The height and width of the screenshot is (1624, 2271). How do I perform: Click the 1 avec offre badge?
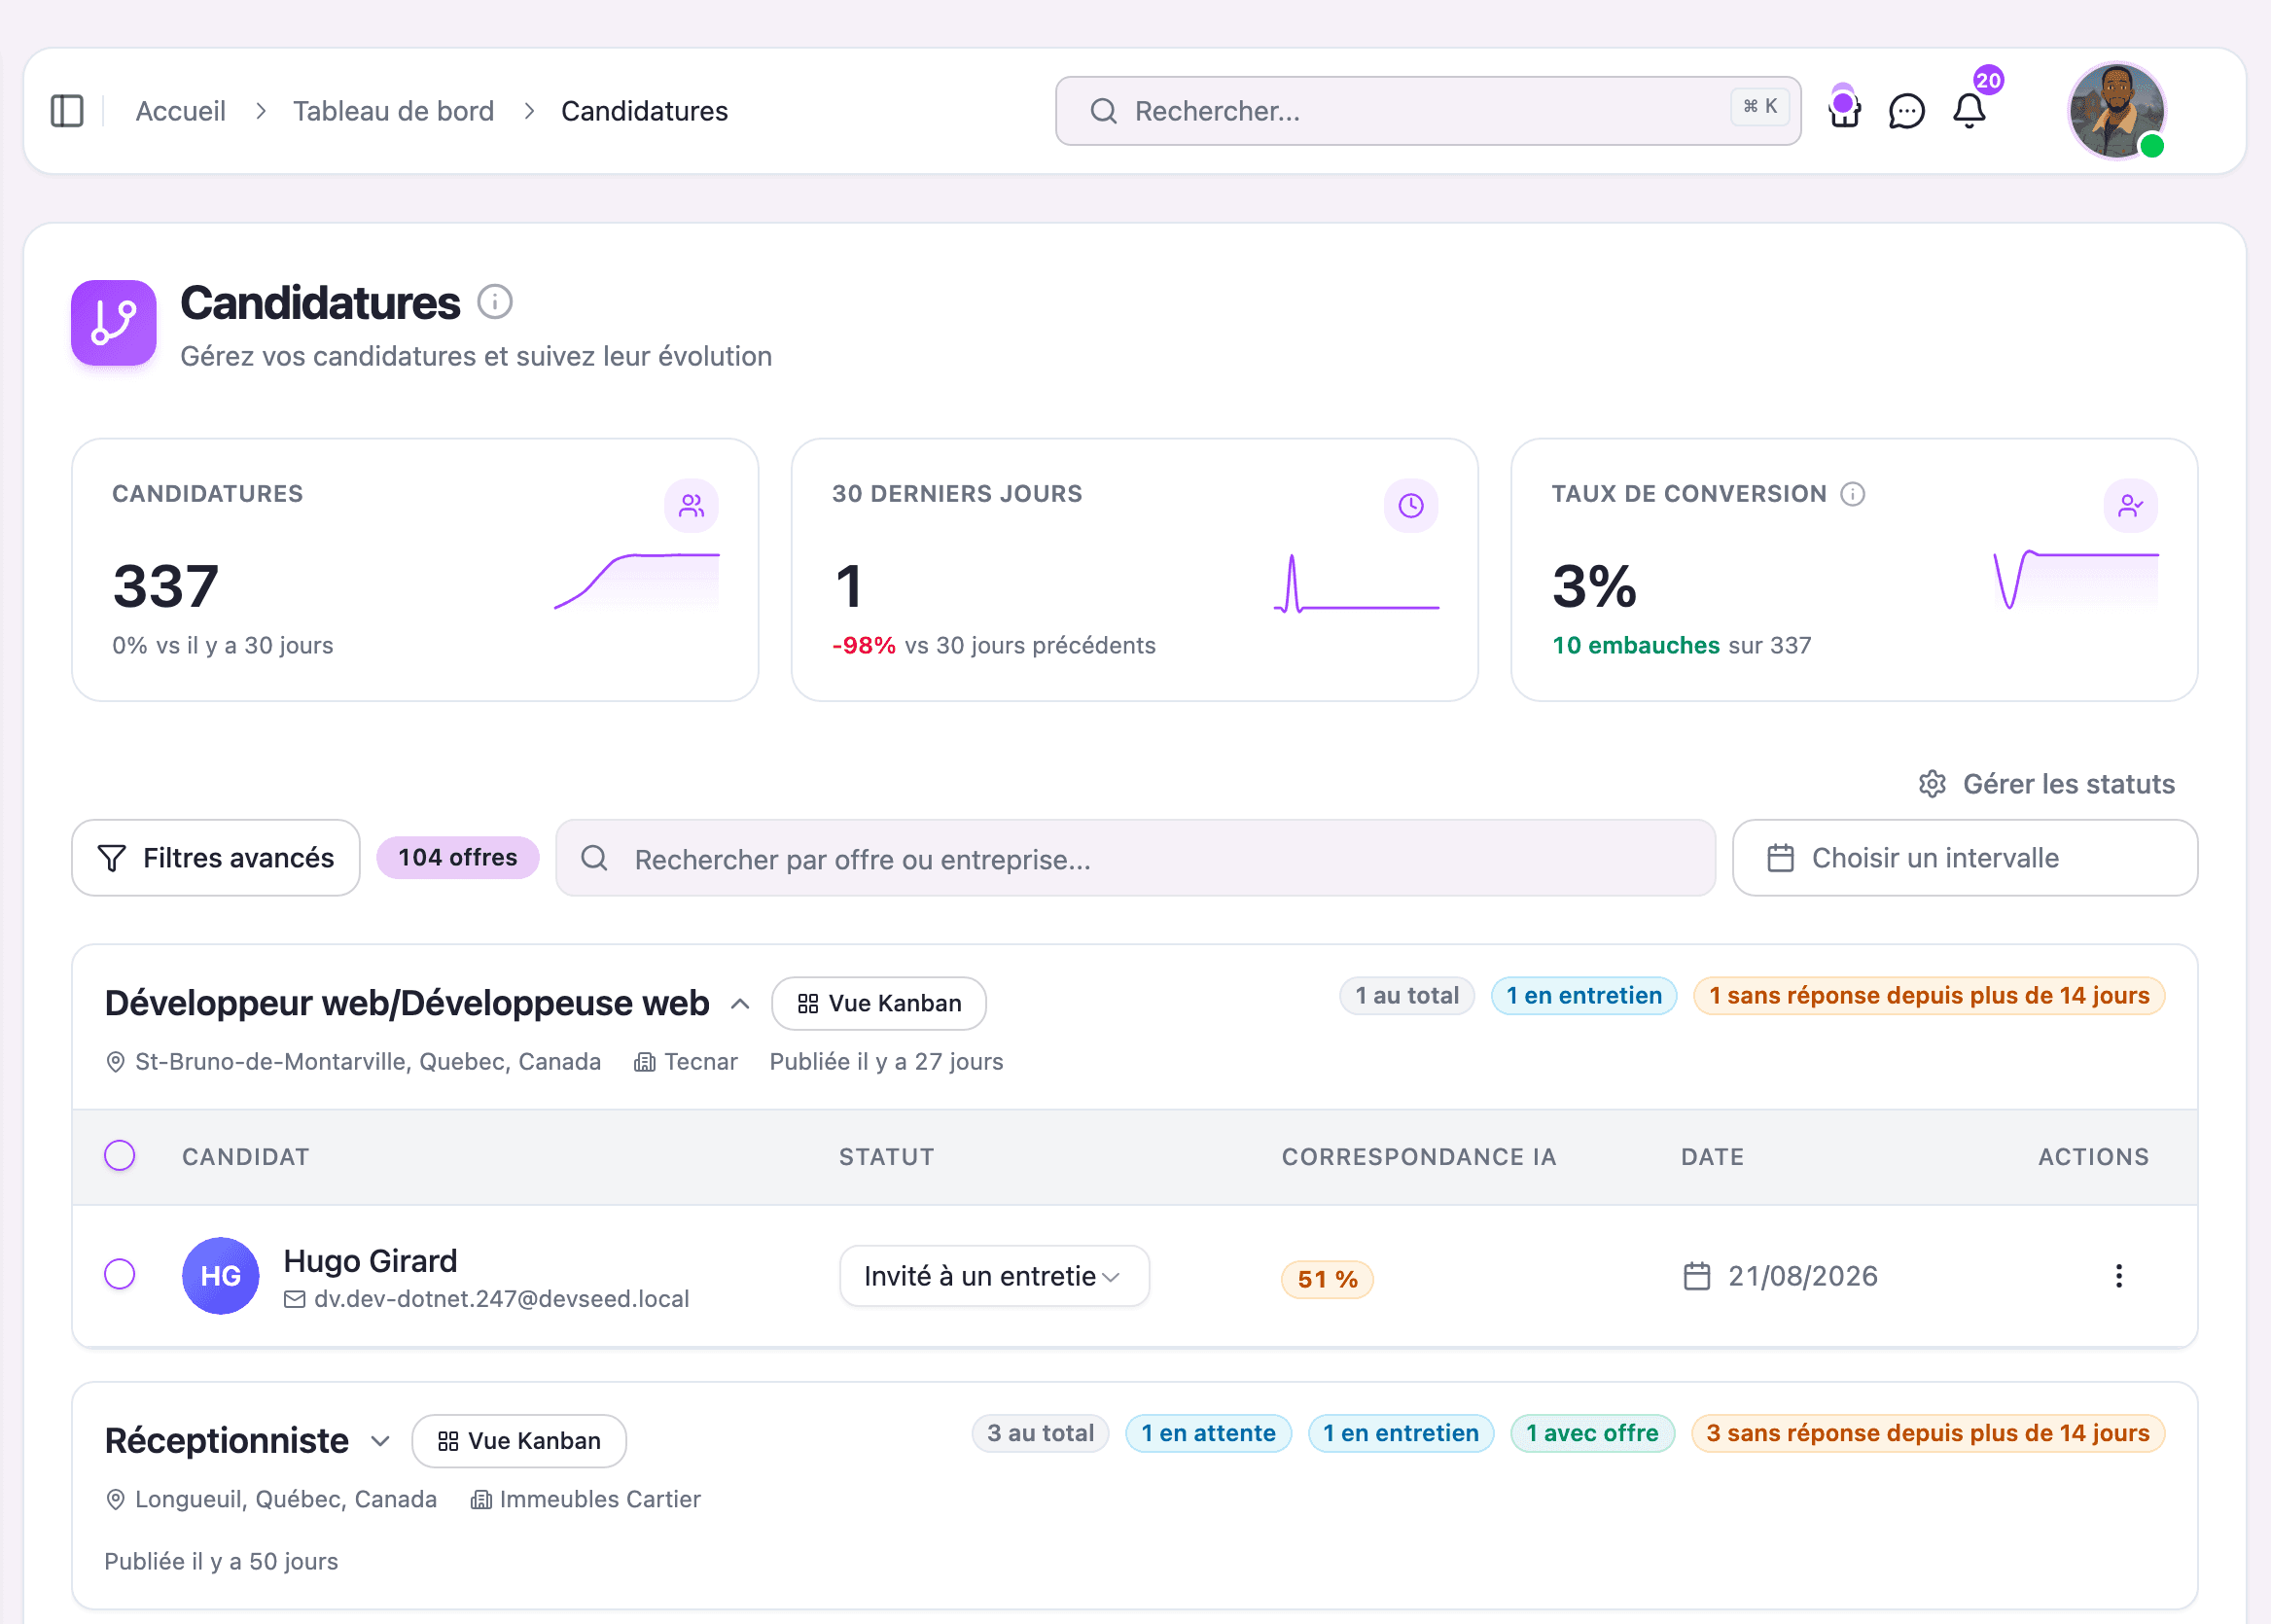pos(1592,1433)
